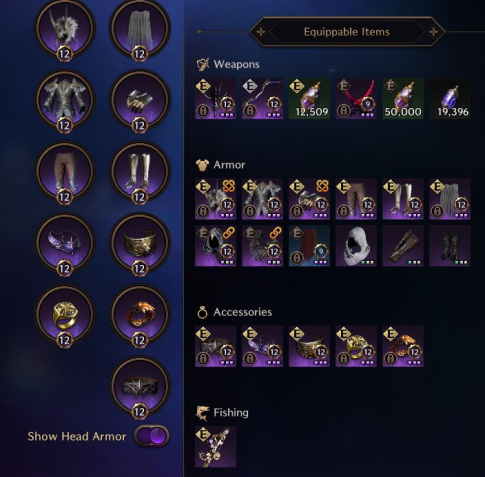Select the equipped belt slot
485x477 pixels.
pyautogui.click(x=140, y=387)
